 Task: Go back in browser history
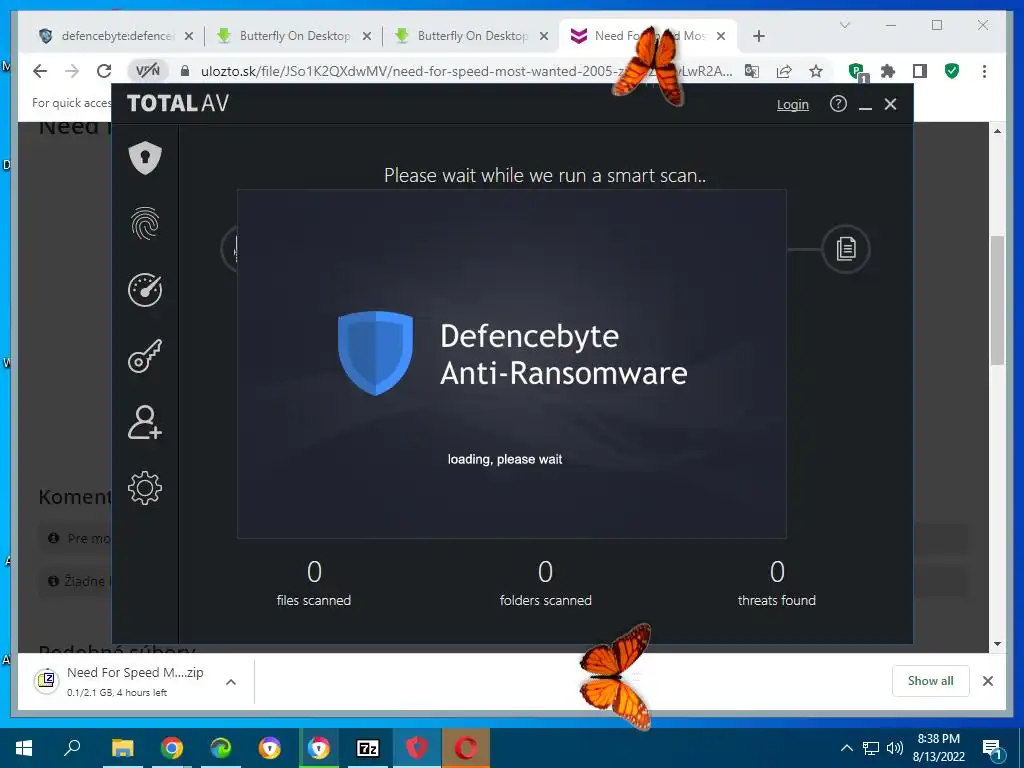click(x=40, y=71)
